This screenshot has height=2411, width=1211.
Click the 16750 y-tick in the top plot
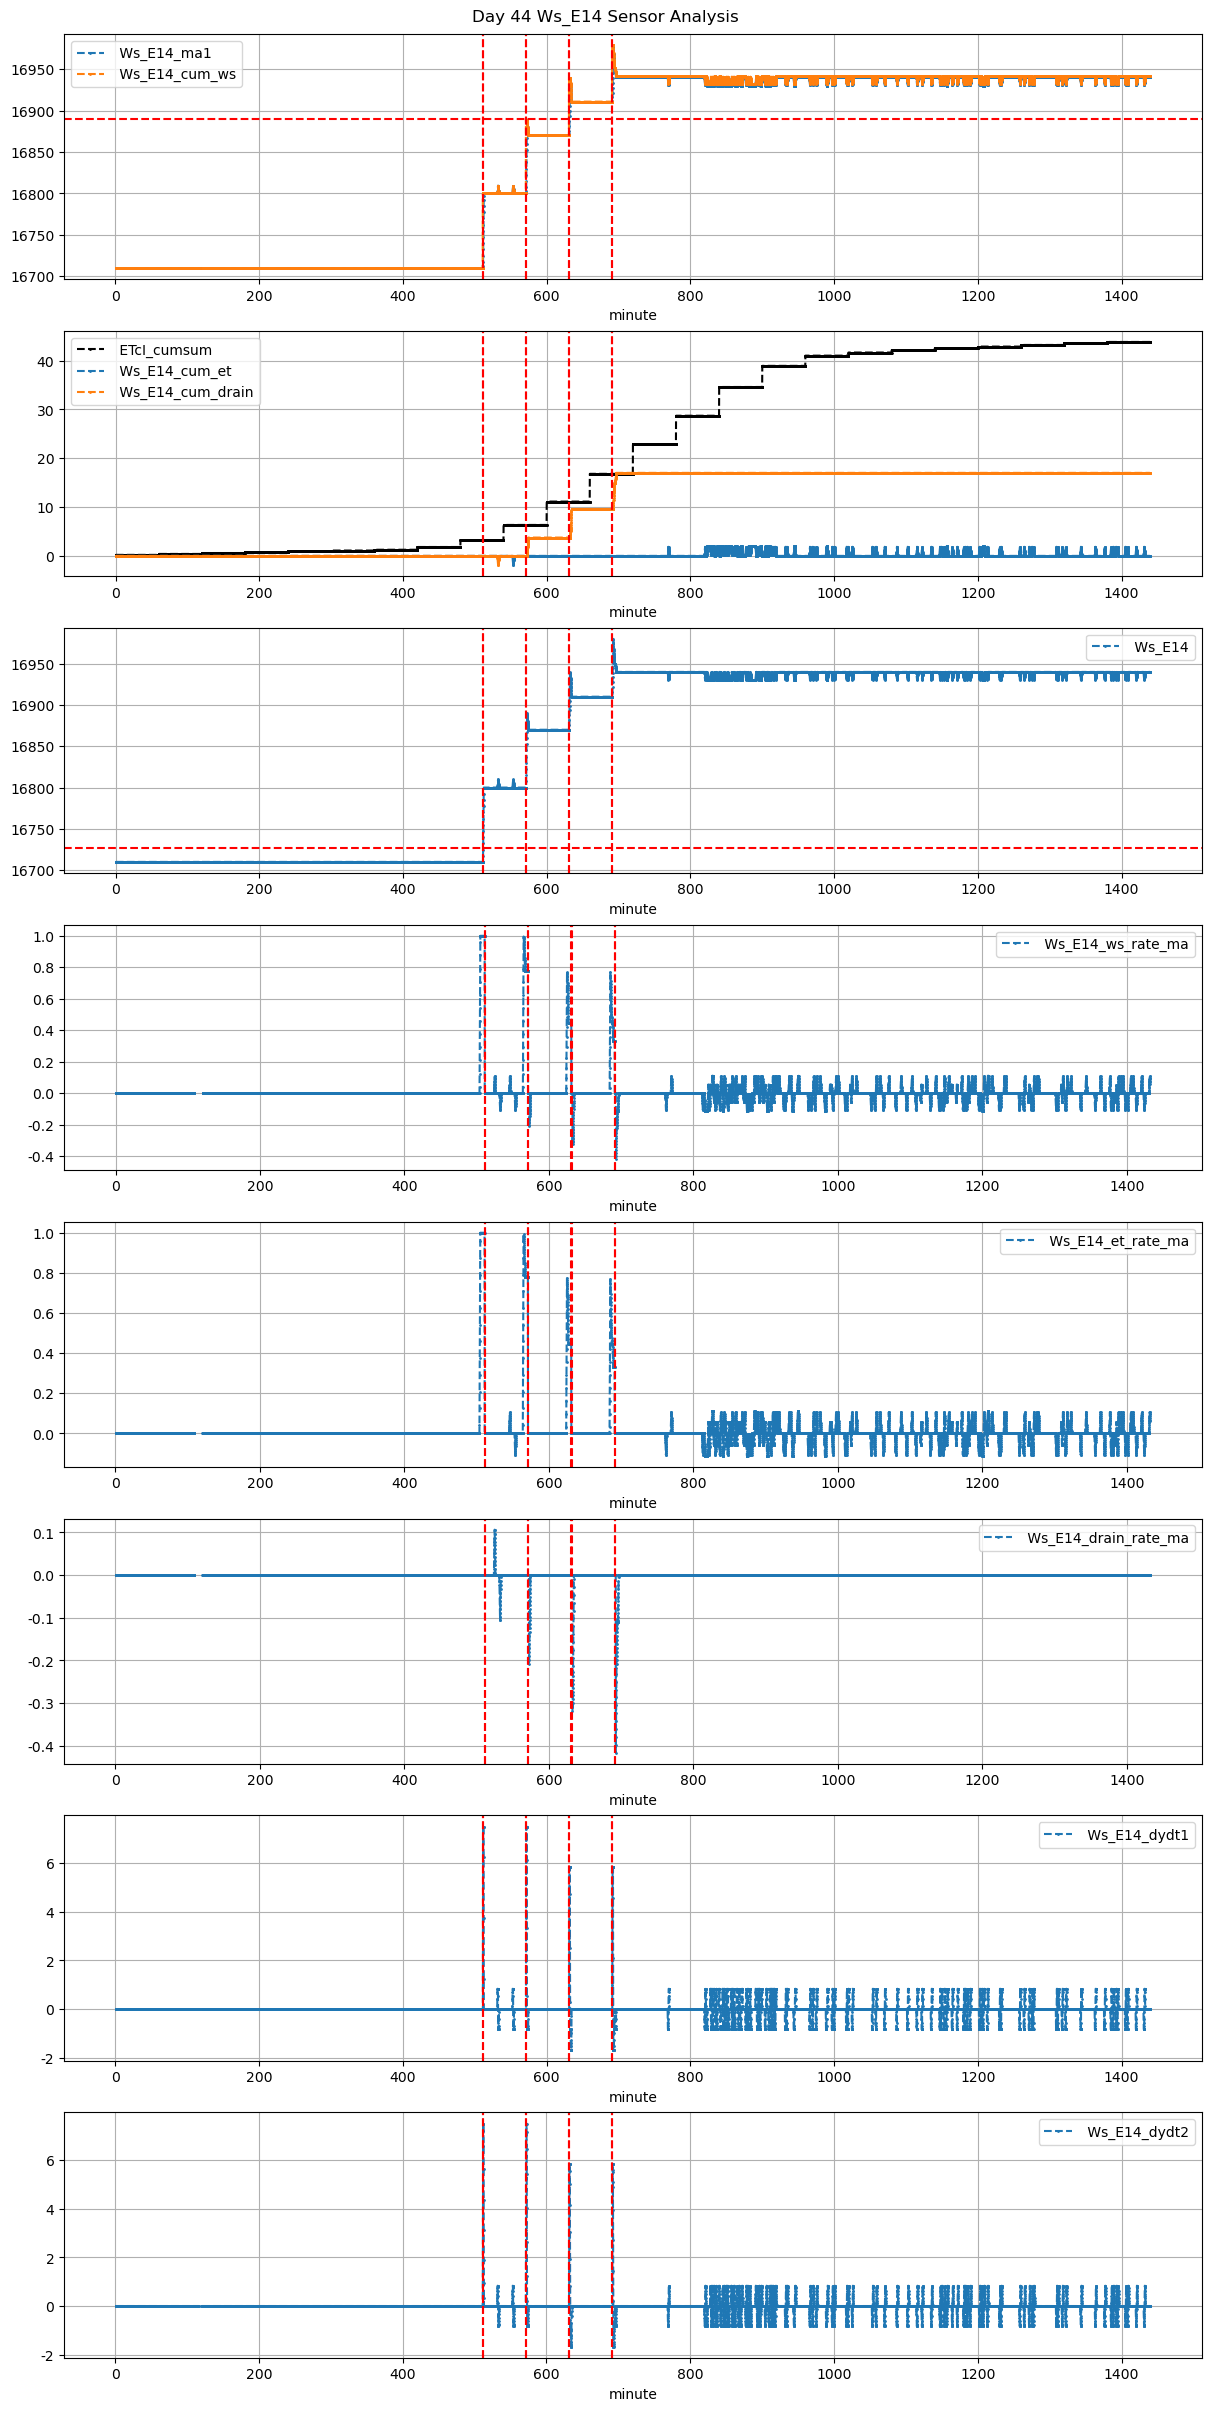(33, 236)
